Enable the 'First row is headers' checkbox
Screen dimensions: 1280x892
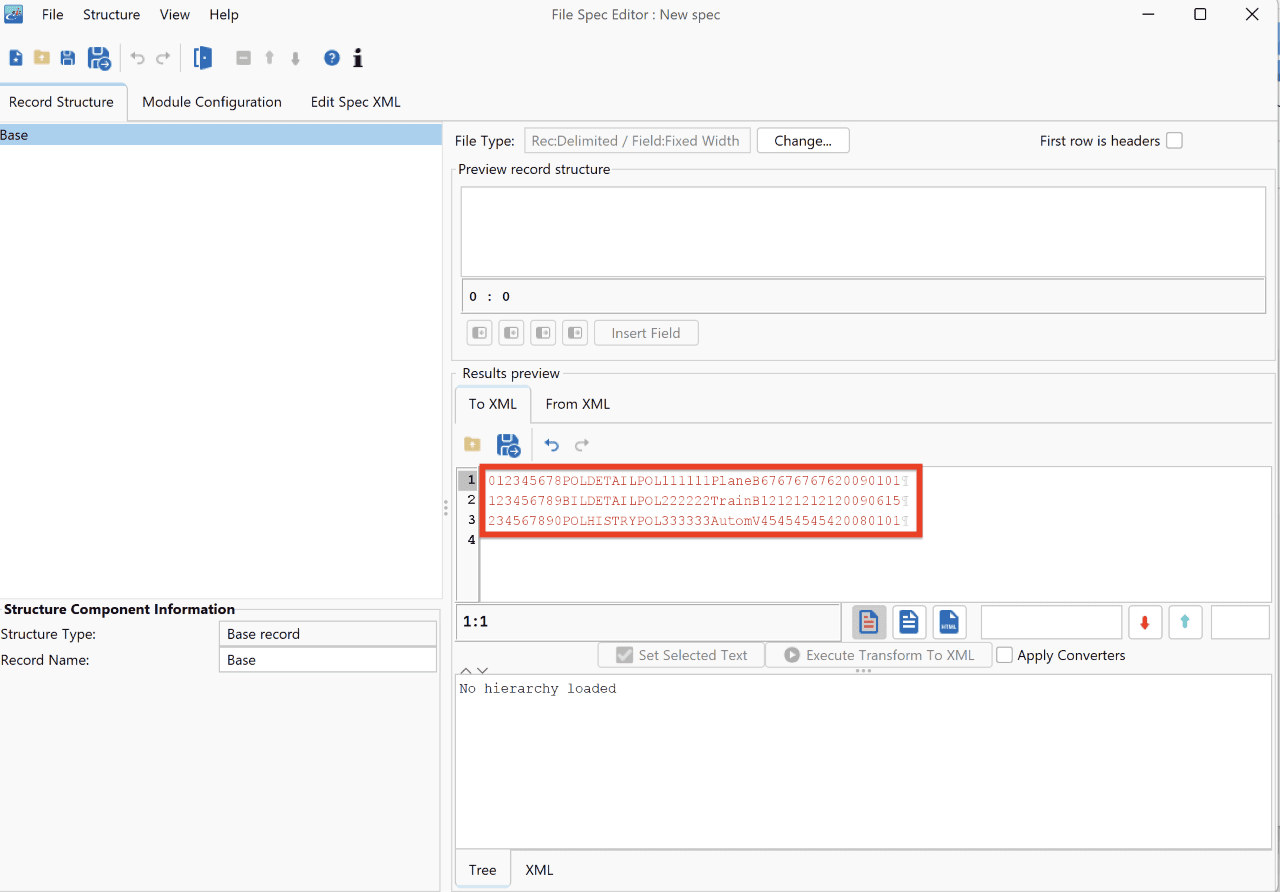1174,141
